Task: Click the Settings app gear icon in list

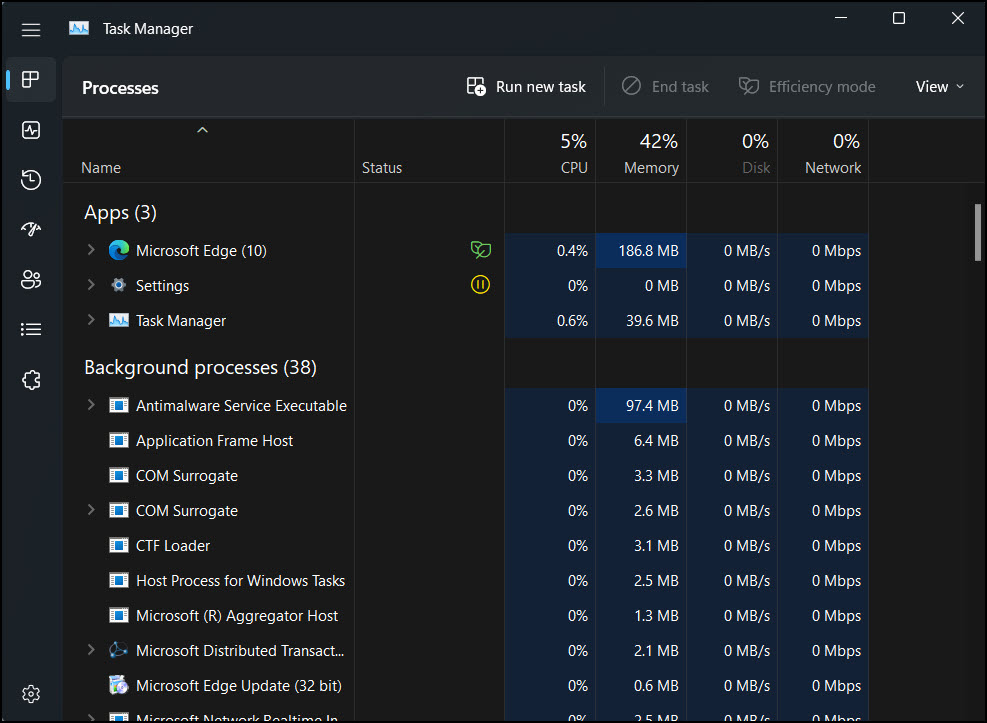Action: pos(118,285)
